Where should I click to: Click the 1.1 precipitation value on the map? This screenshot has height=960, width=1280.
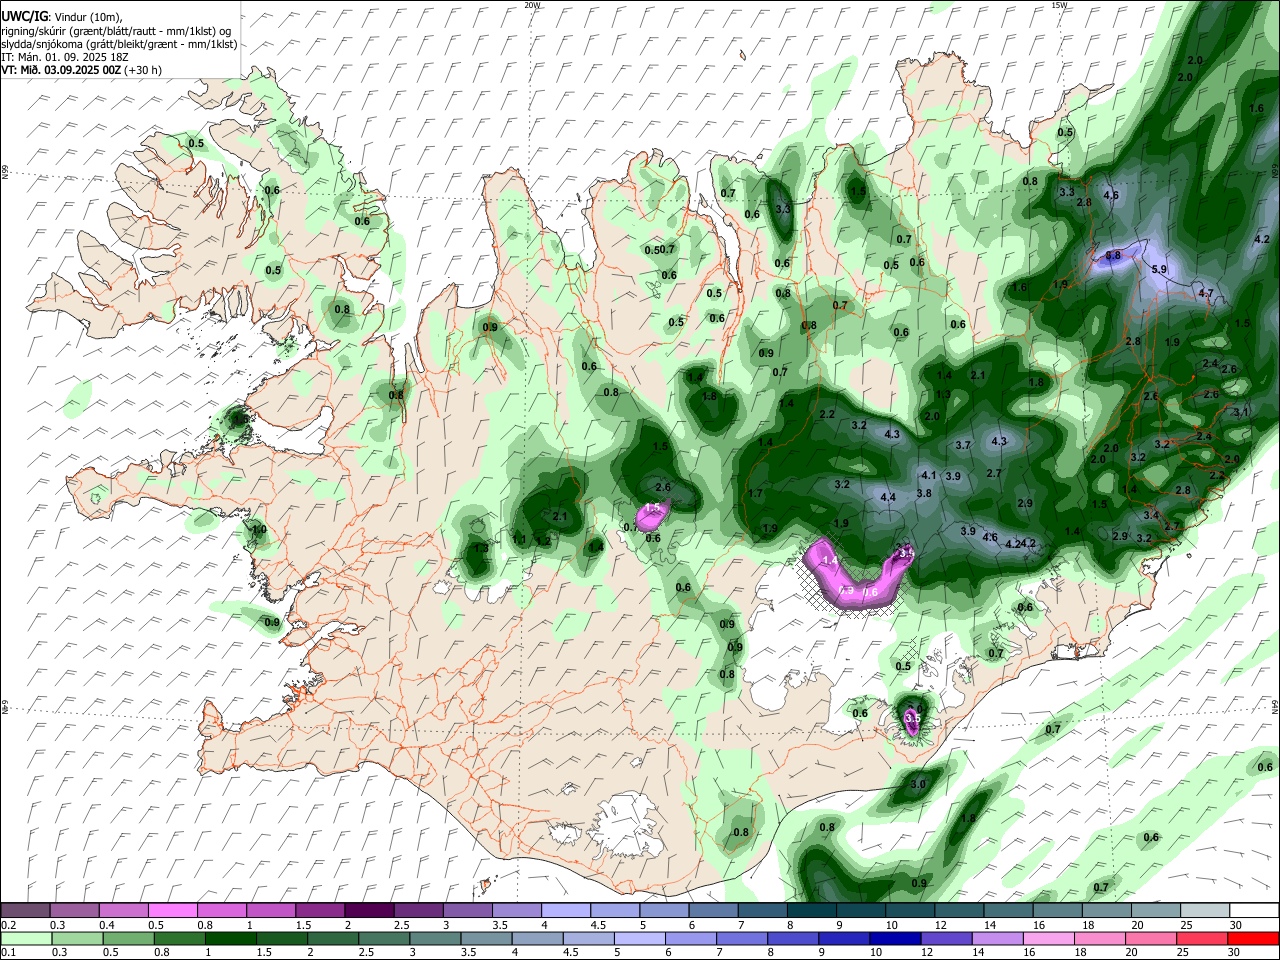click(x=519, y=540)
